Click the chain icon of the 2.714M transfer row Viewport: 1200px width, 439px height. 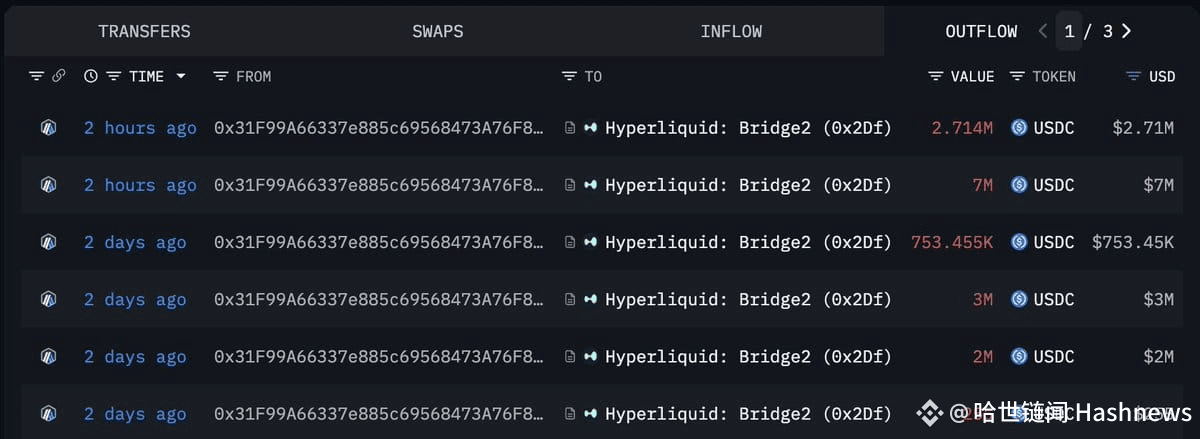point(48,128)
